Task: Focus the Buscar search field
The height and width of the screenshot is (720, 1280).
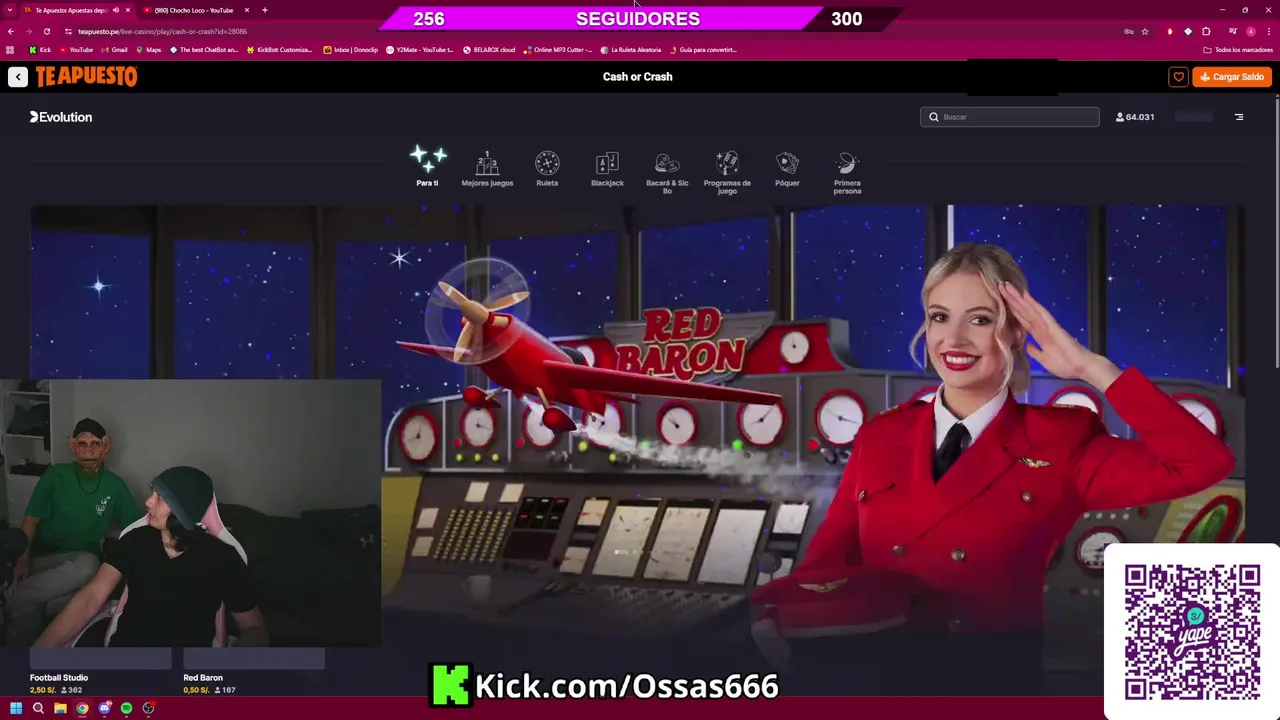Action: coord(1009,117)
